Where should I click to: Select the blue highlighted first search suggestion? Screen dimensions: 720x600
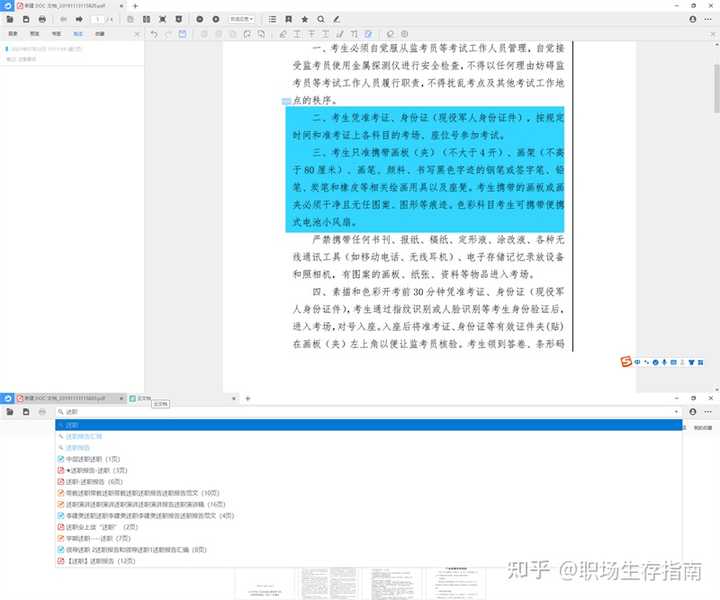click(369, 425)
